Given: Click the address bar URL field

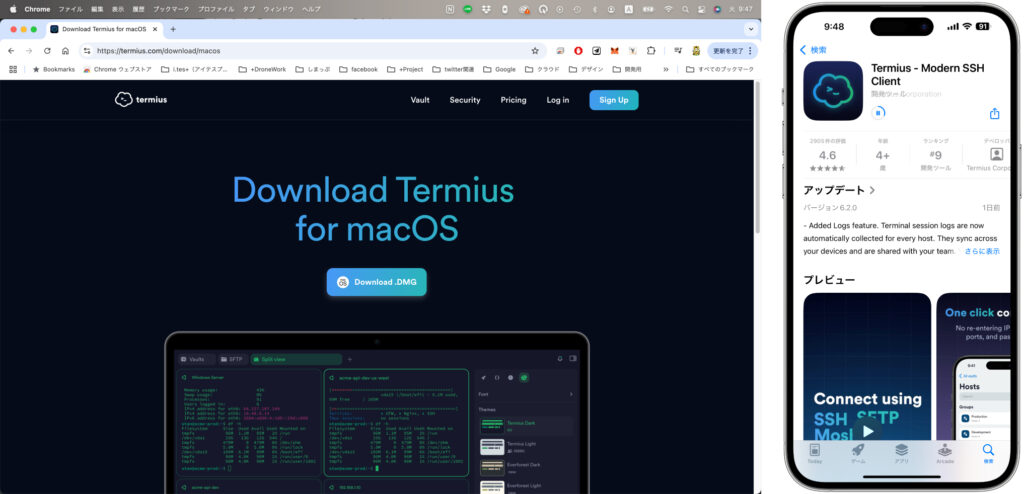Looking at the screenshot, I should [x=312, y=51].
